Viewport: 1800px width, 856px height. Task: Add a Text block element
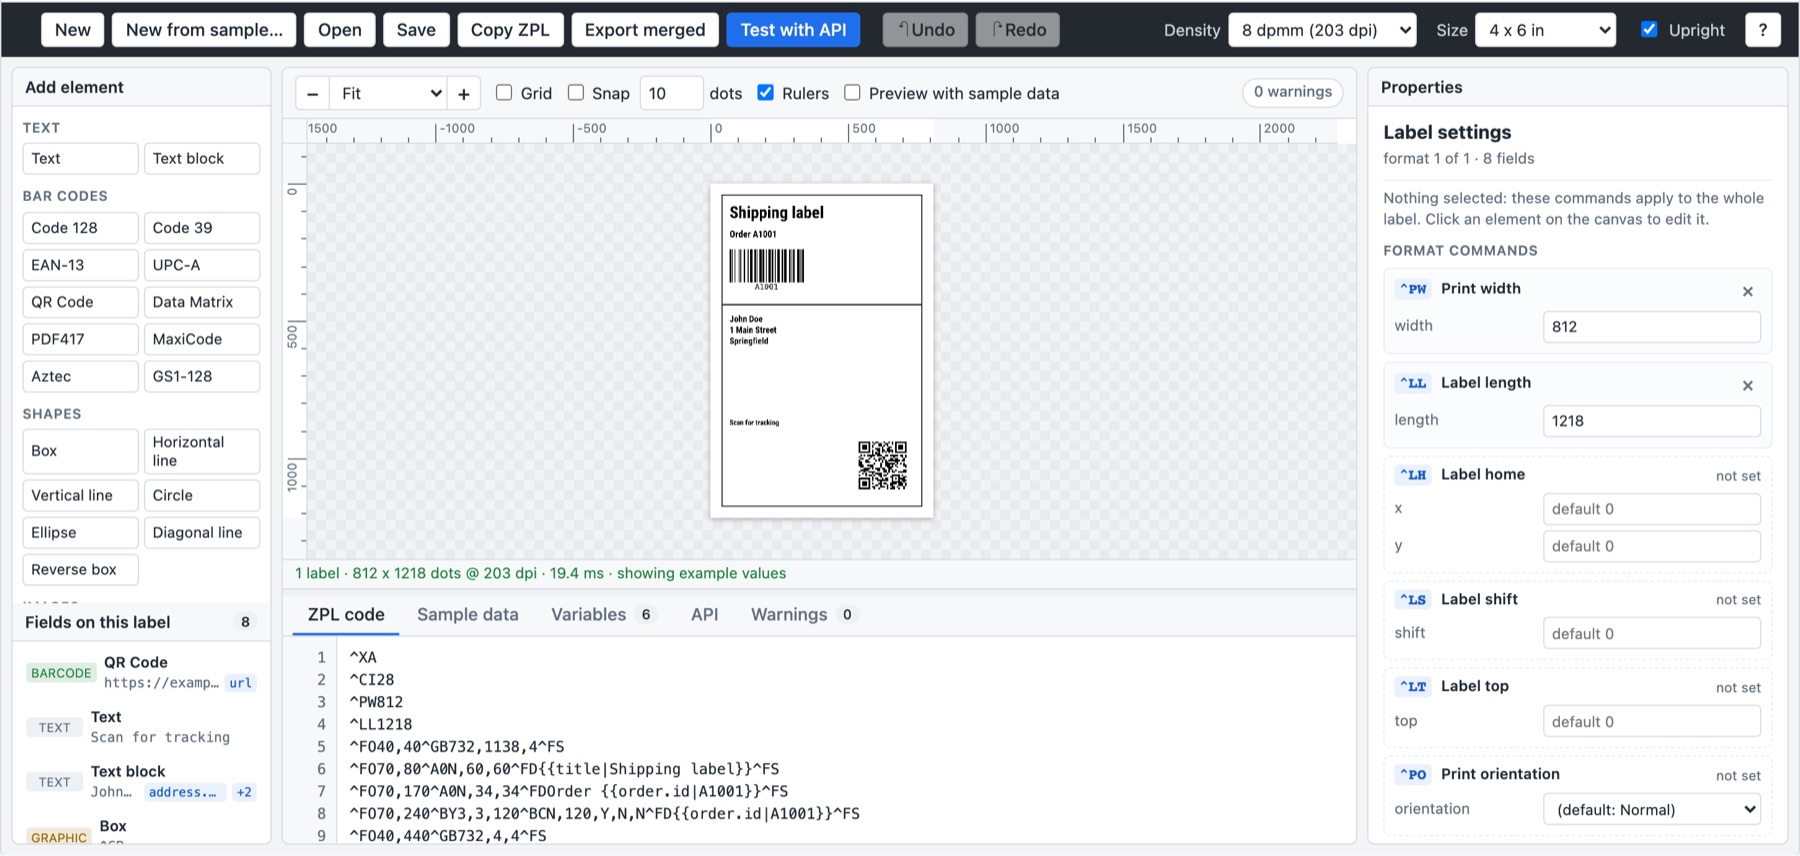202,158
